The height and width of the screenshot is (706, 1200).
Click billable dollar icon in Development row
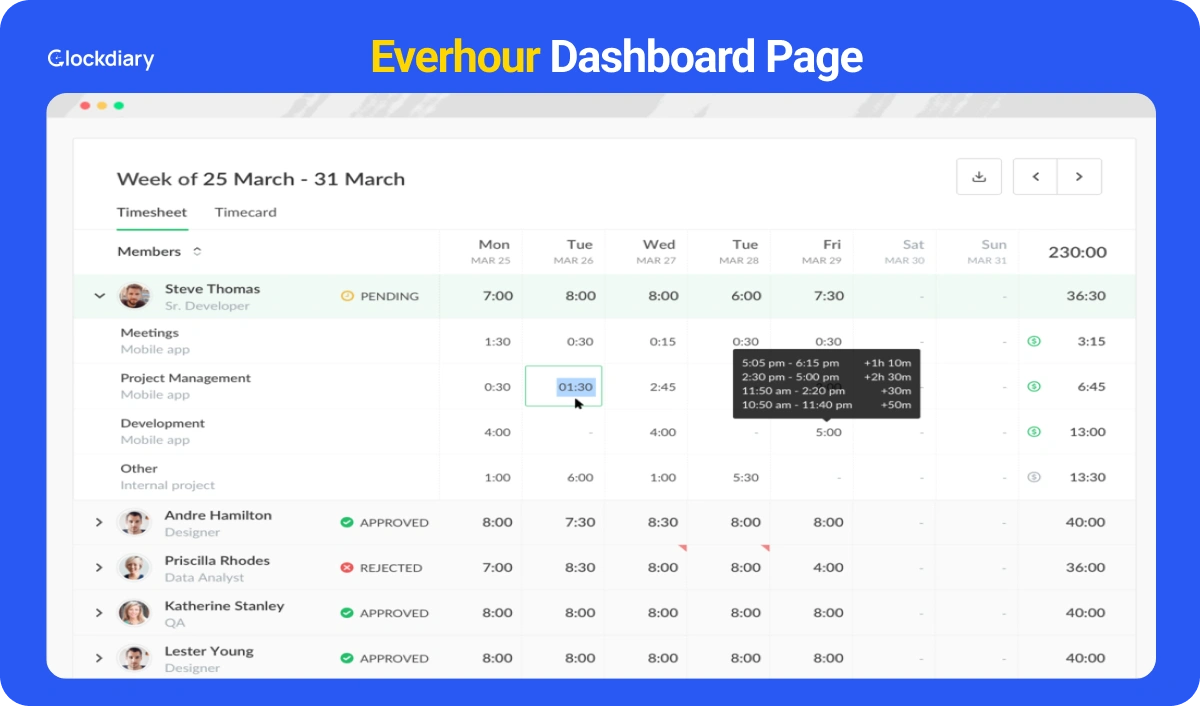tap(1034, 432)
